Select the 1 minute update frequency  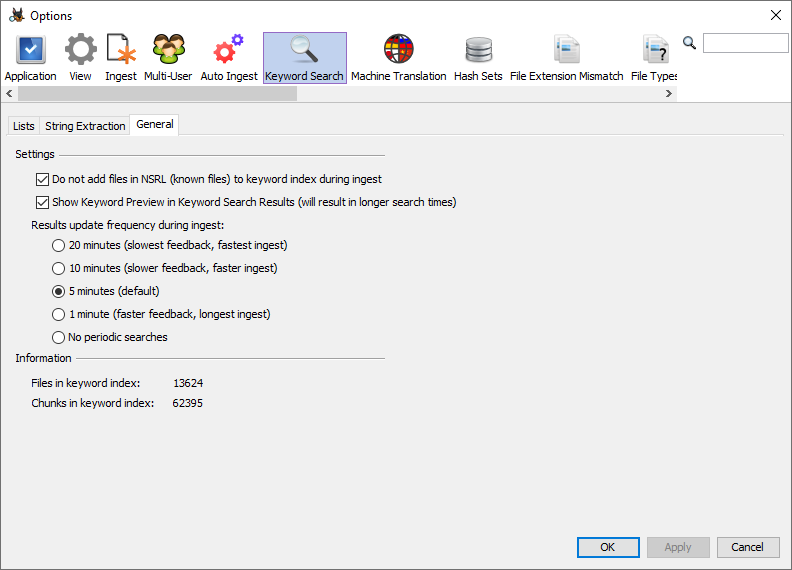coord(59,314)
